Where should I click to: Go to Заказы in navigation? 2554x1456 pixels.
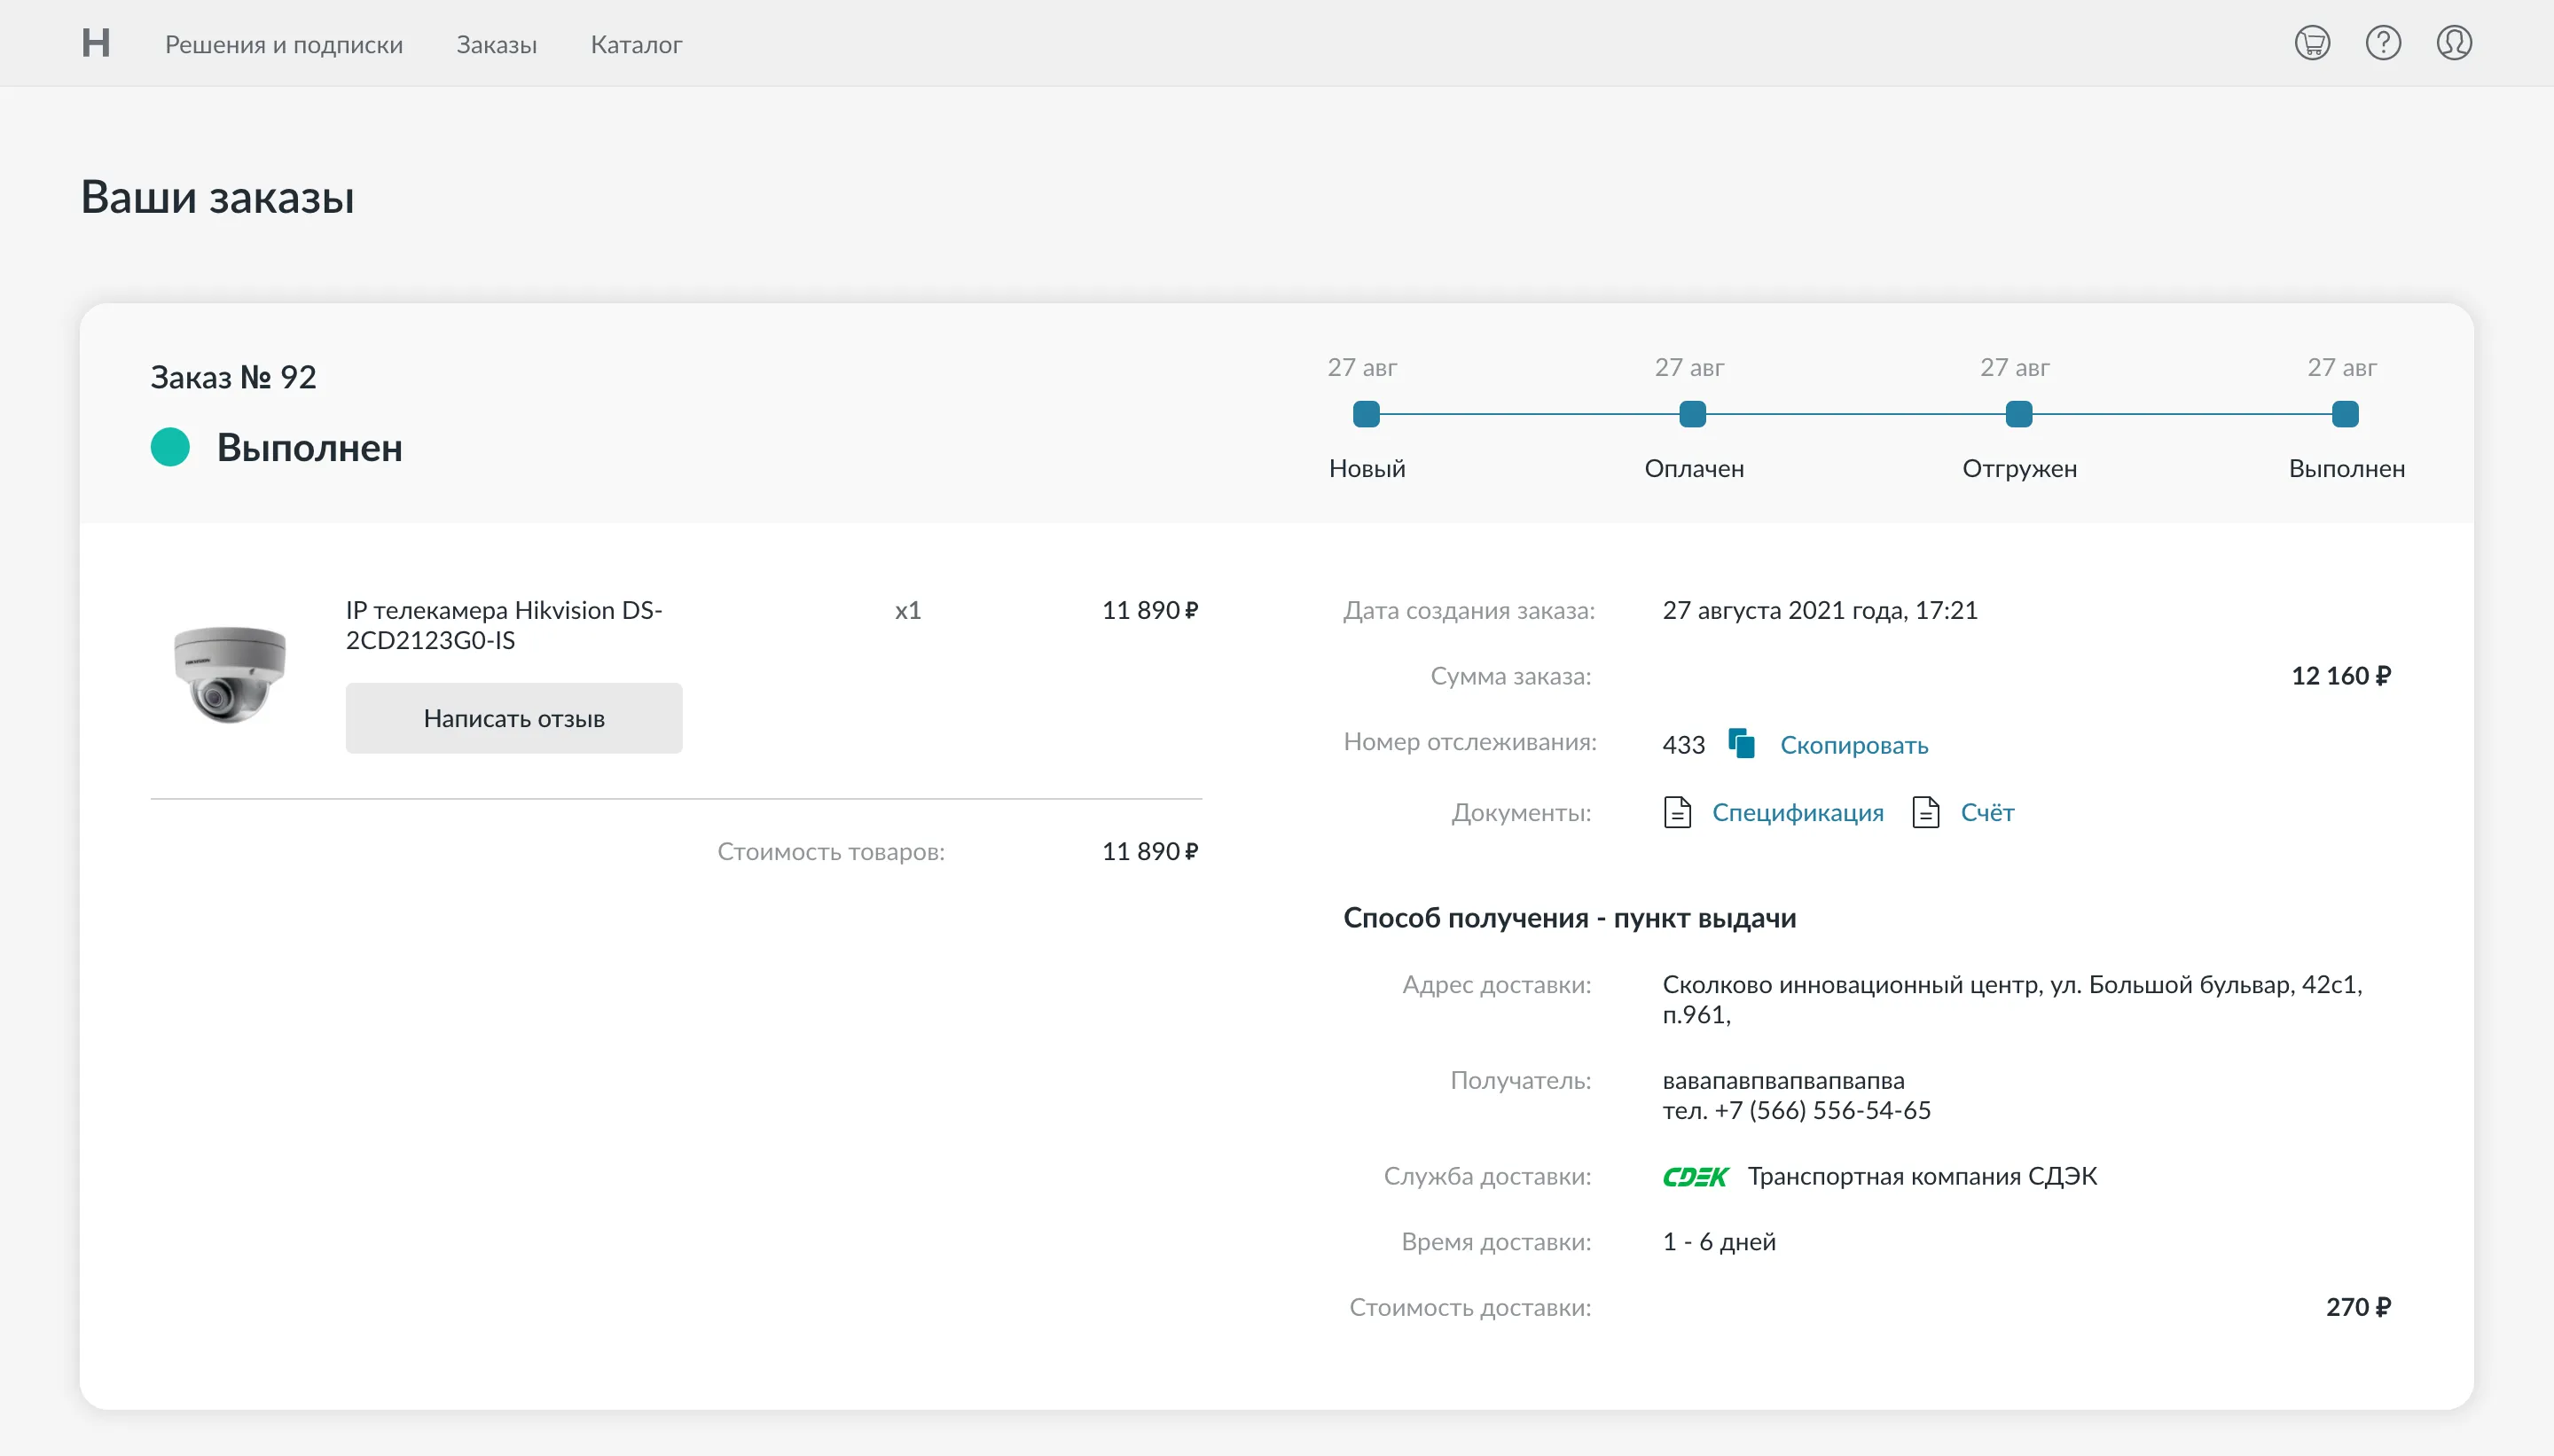coord(496,45)
